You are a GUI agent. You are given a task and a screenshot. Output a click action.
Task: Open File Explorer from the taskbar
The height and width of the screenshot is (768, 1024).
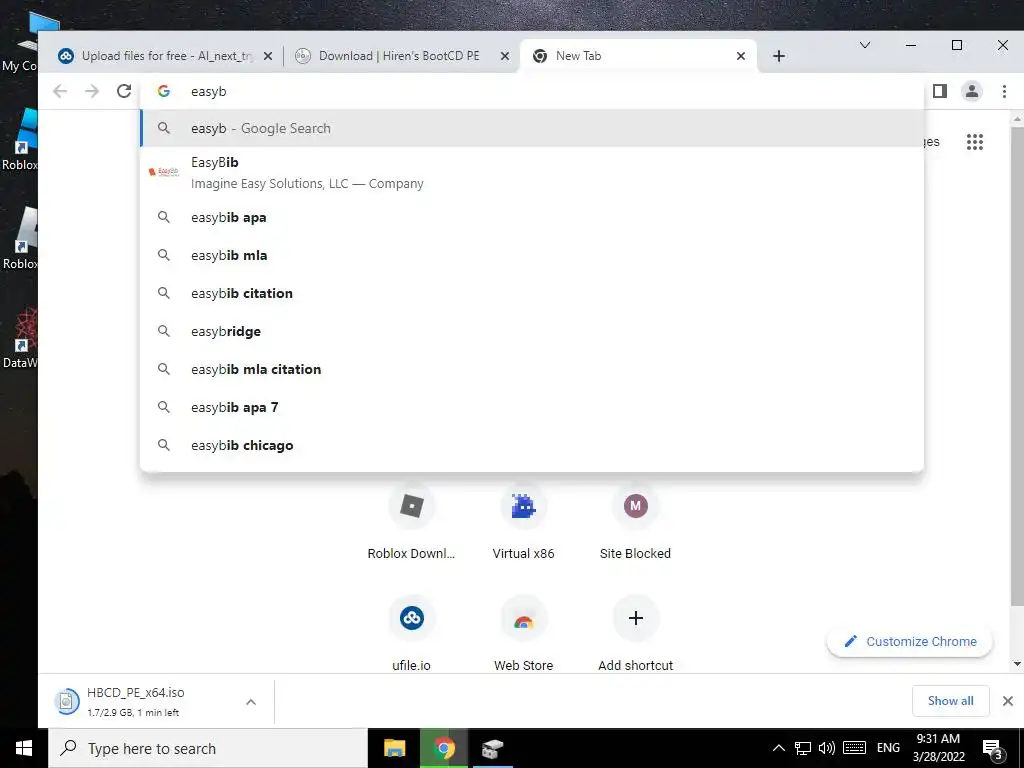[394, 748]
